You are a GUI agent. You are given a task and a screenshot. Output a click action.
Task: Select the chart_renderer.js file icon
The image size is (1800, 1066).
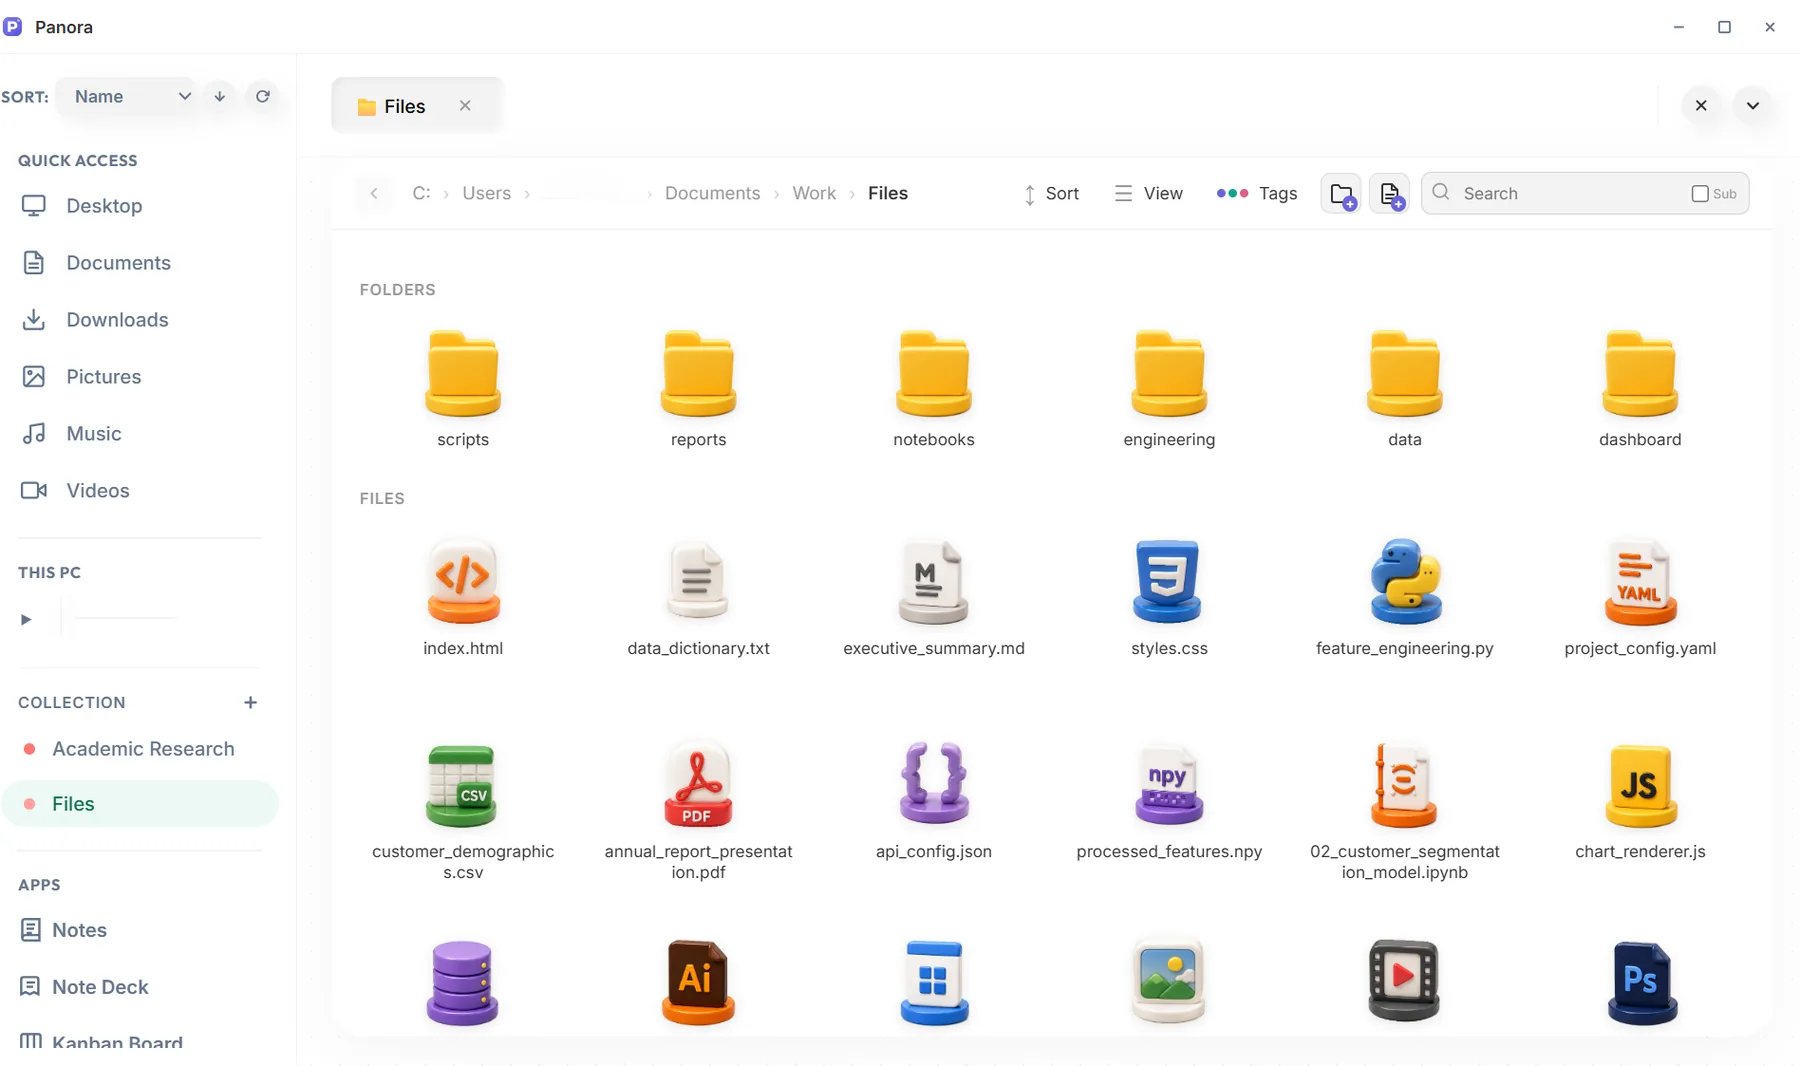(x=1640, y=785)
